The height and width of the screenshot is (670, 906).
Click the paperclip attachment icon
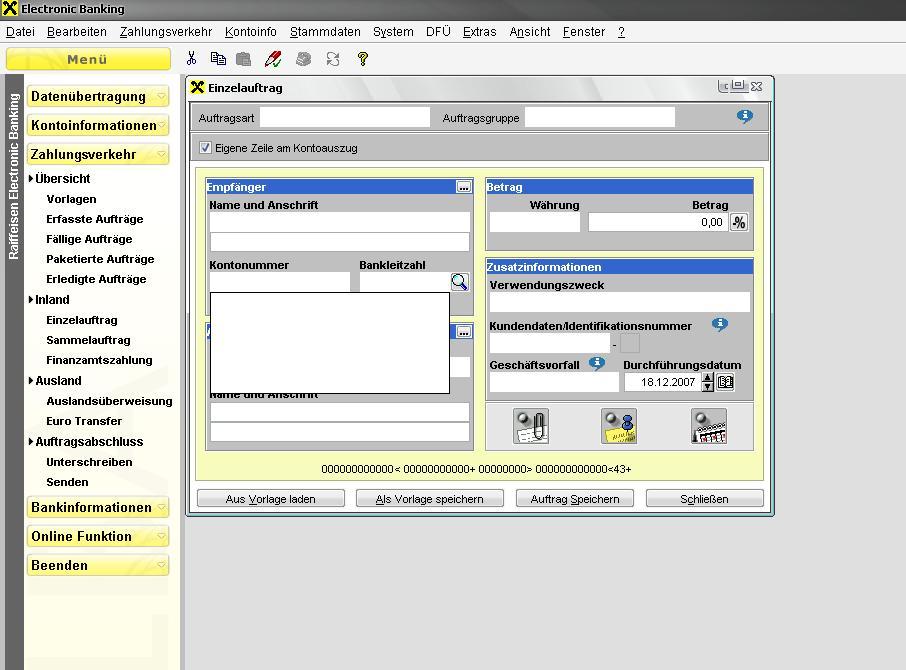click(x=531, y=426)
